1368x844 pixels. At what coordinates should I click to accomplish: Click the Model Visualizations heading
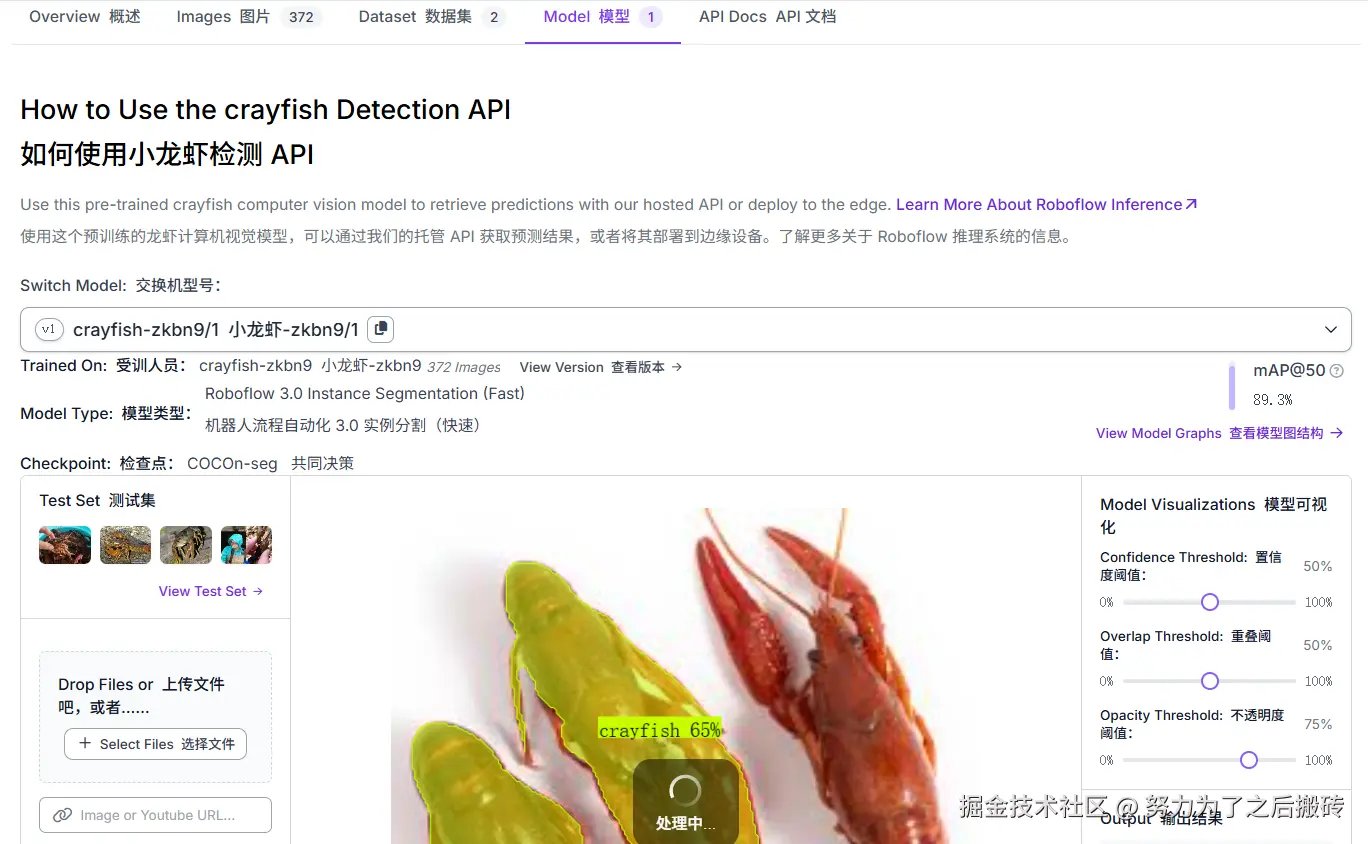tap(1213, 515)
